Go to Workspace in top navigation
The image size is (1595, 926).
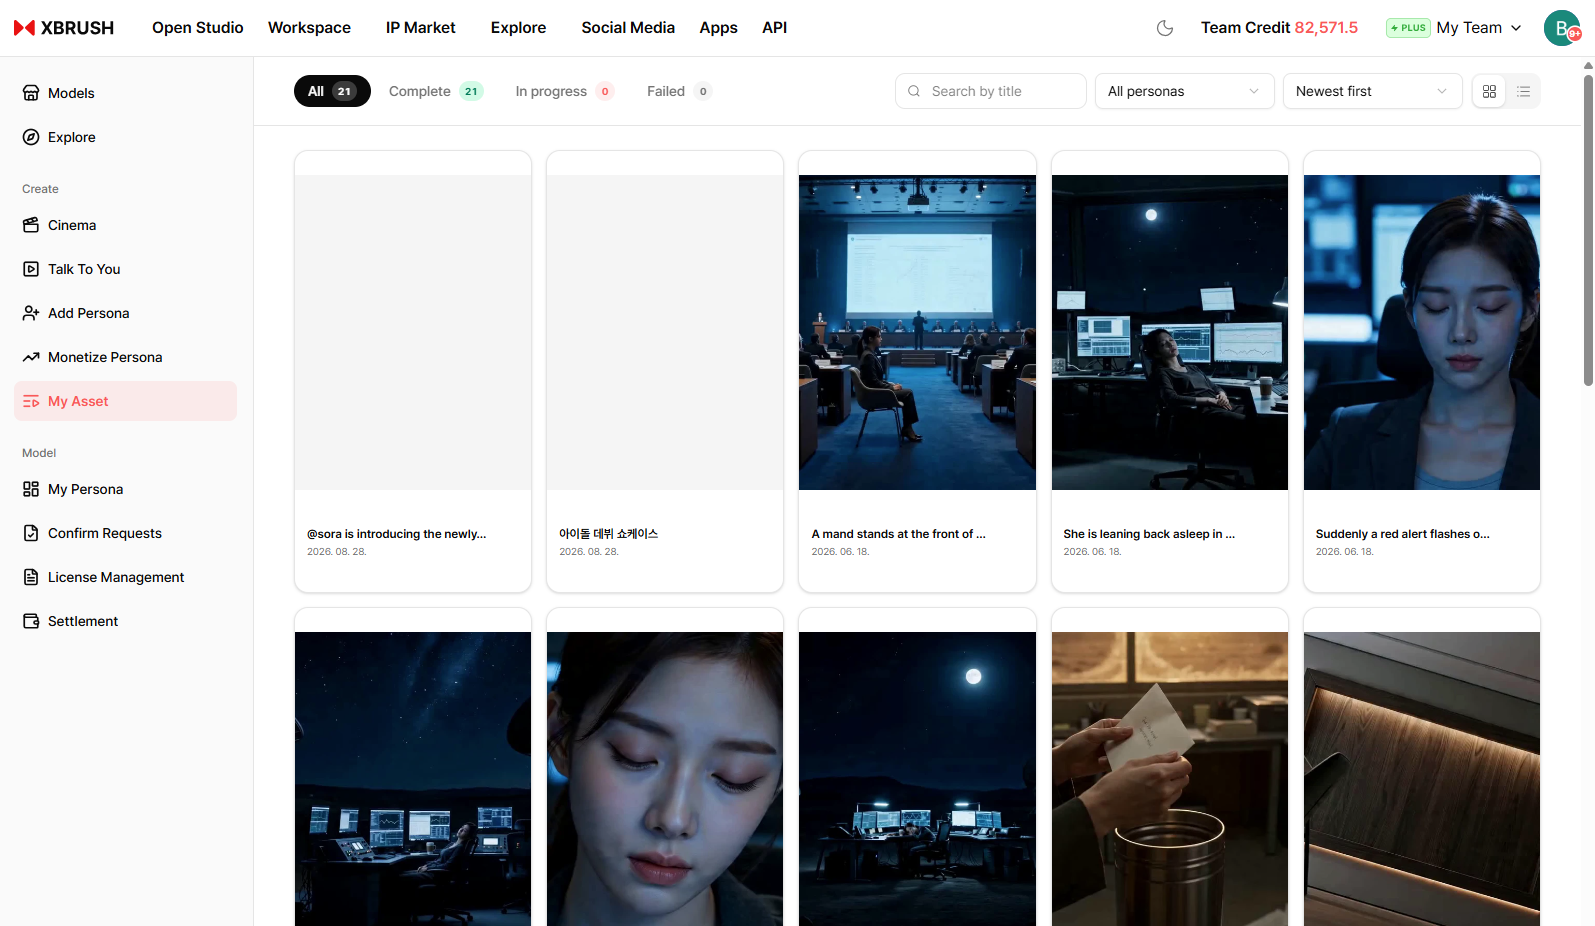[x=309, y=28]
